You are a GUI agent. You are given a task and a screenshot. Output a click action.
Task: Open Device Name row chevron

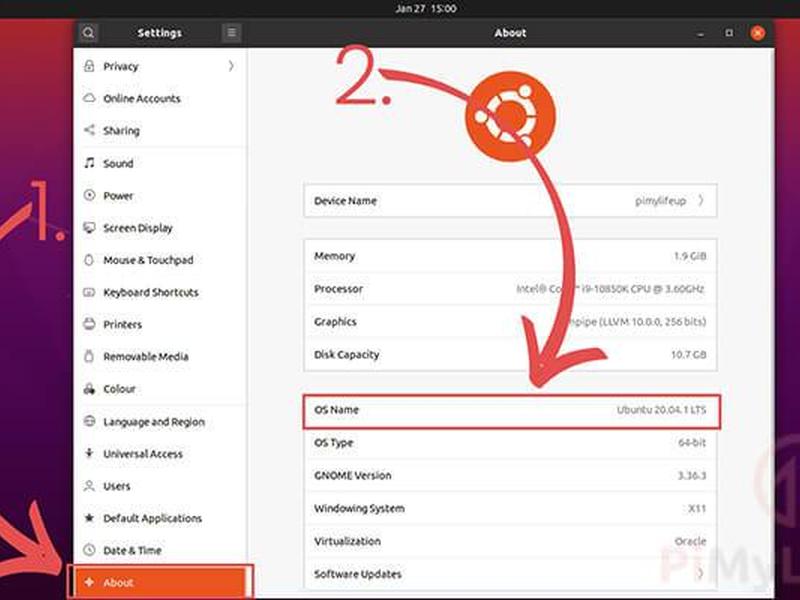[701, 201]
